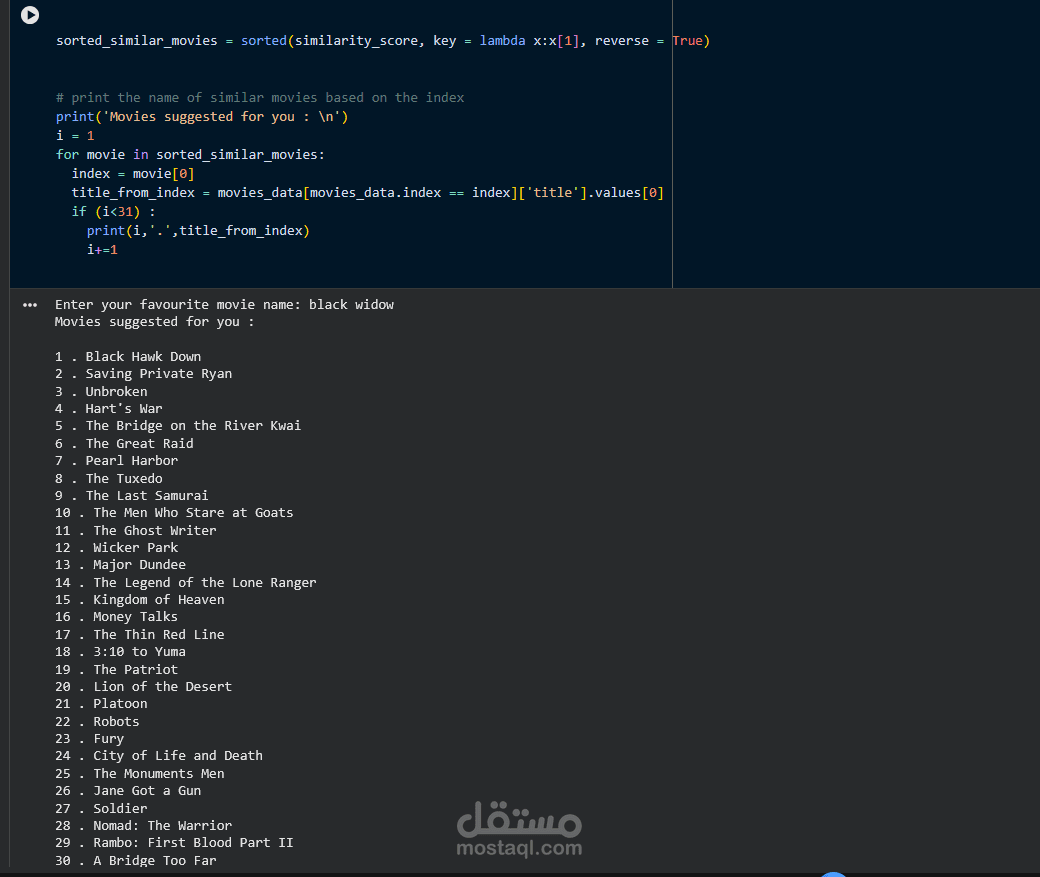Click the 'for movie in sorted_similar_movies' line

(190, 155)
